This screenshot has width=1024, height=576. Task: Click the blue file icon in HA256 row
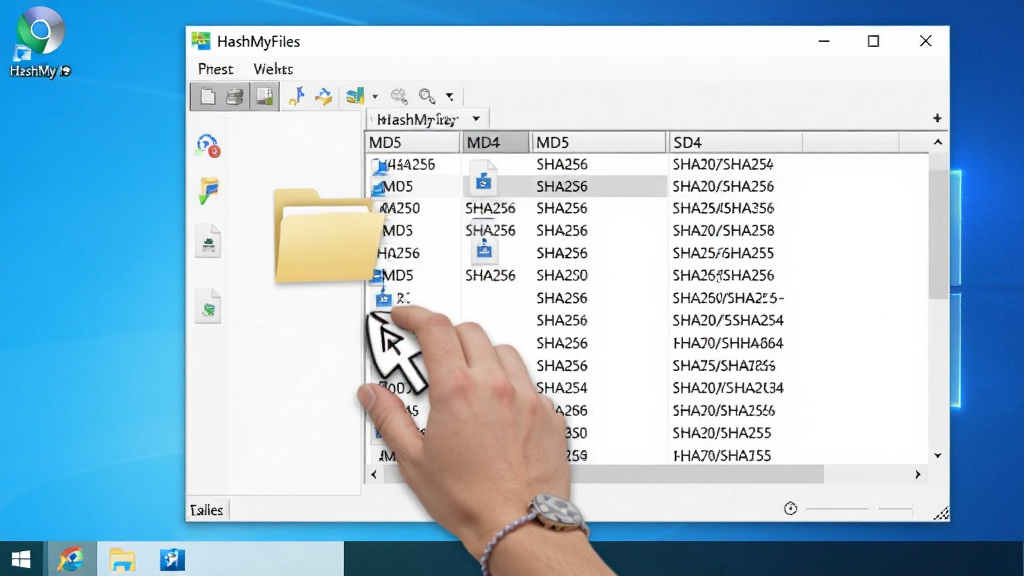coord(484,249)
